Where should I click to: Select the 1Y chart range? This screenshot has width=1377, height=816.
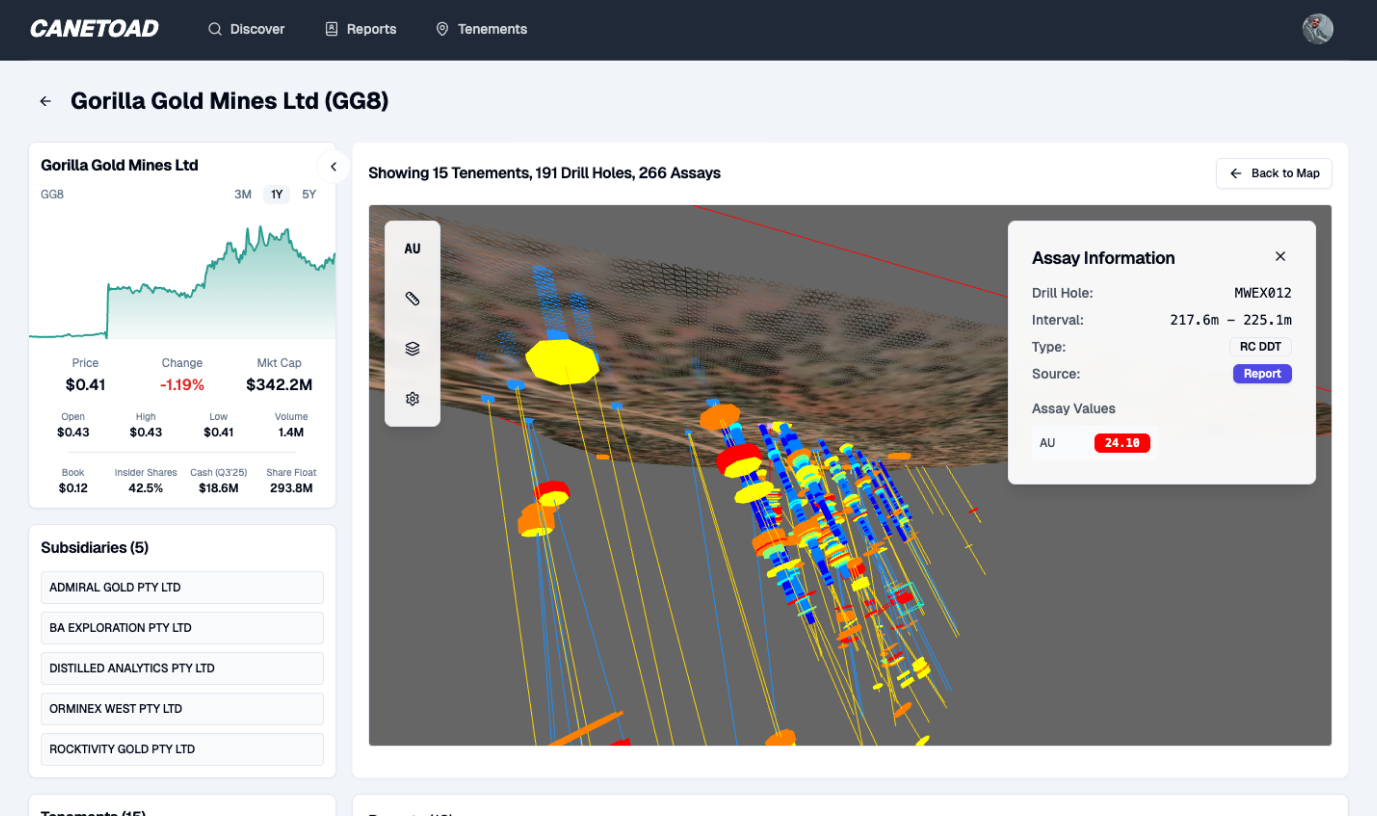(x=276, y=195)
